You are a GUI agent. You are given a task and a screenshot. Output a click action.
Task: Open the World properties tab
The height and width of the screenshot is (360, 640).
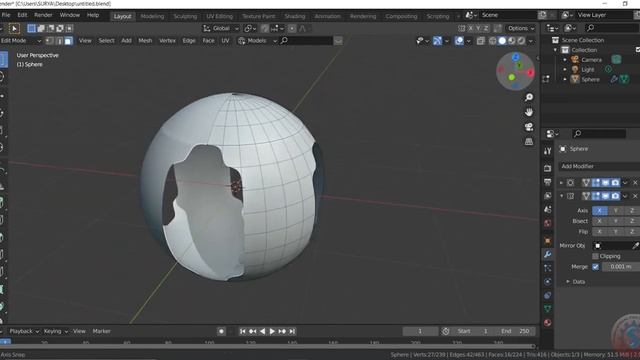click(548, 224)
